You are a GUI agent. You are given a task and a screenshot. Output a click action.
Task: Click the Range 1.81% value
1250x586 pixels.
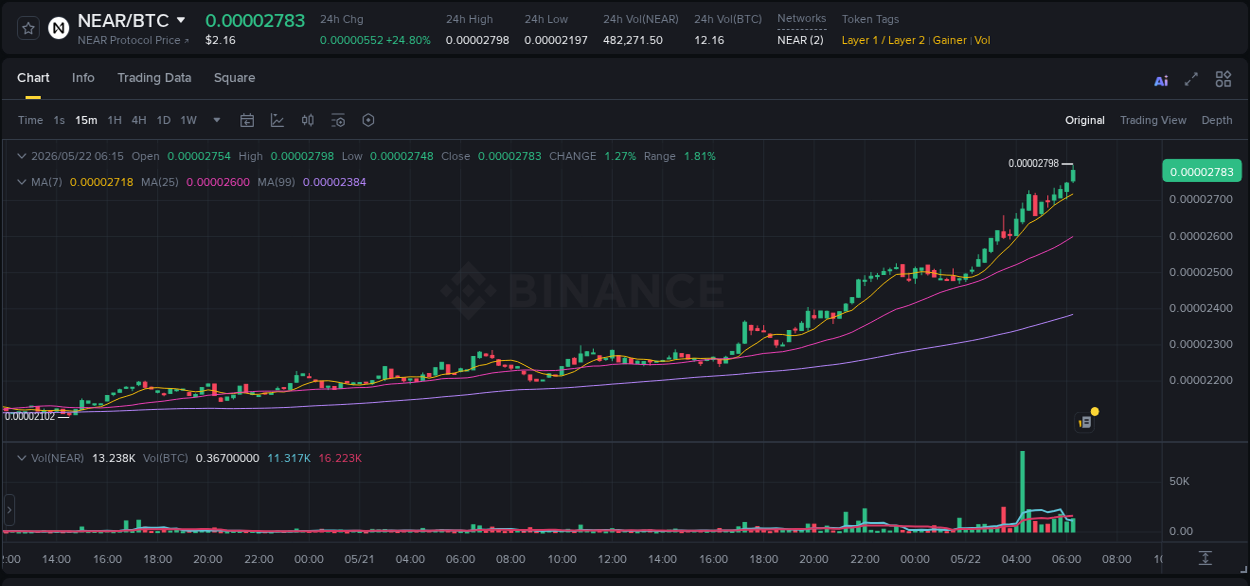pos(700,156)
